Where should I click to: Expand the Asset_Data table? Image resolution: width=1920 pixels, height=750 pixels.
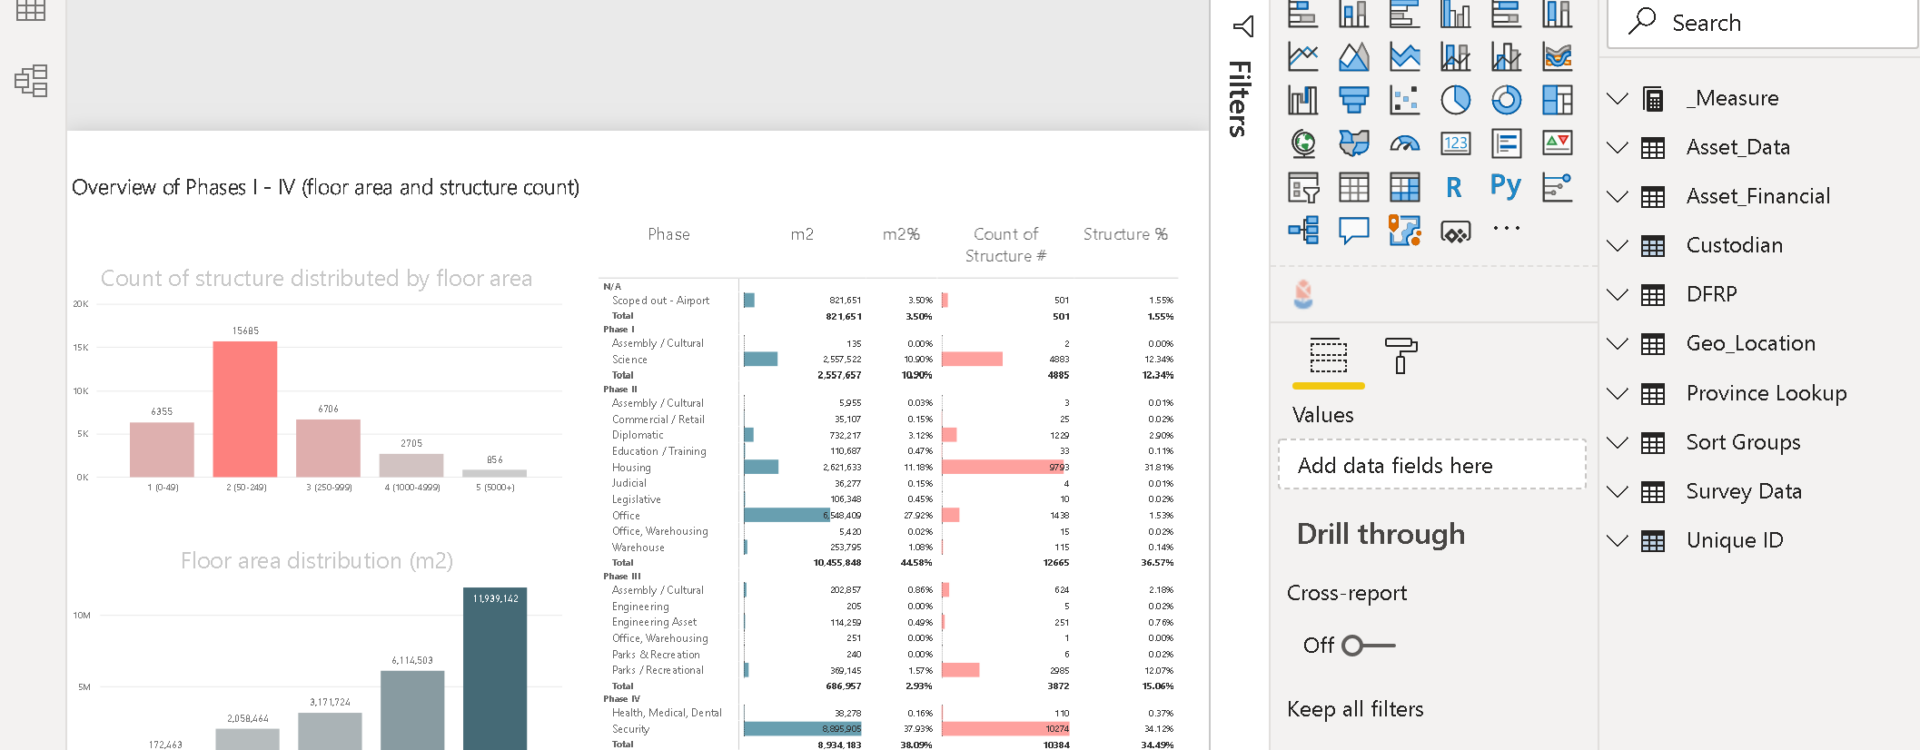pyautogui.click(x=1618, y=148)
